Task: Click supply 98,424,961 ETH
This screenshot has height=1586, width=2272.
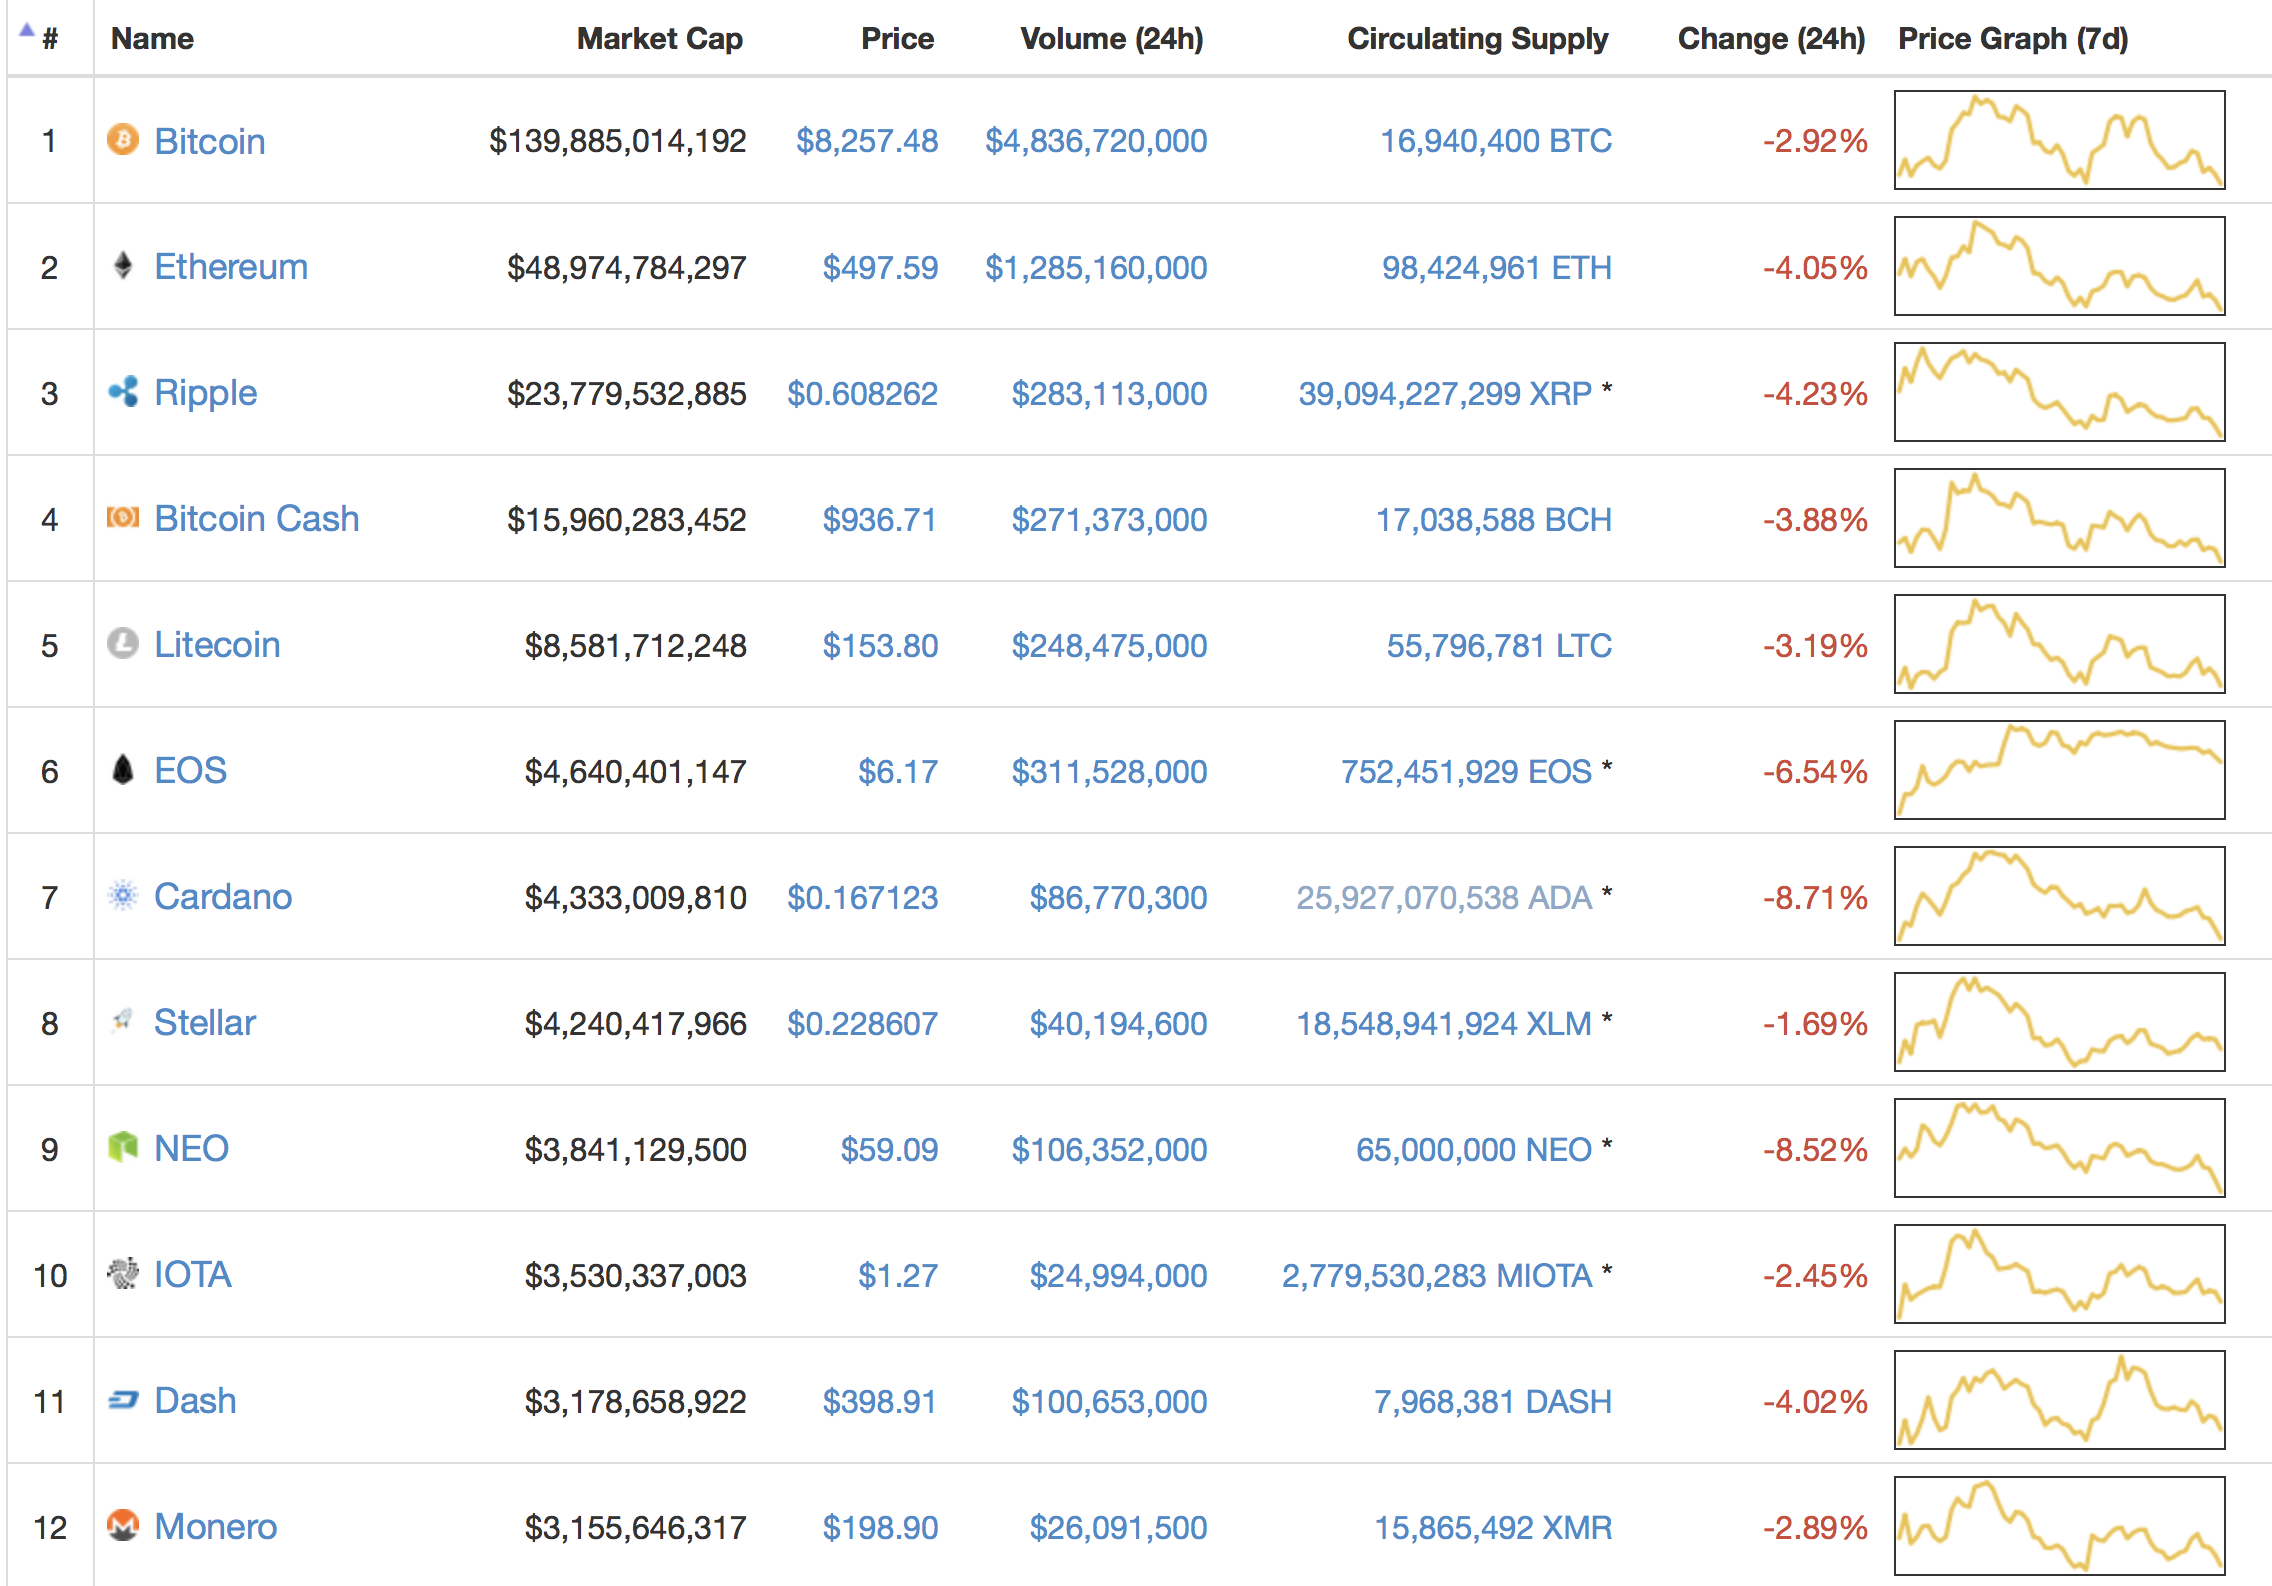Action: click(1497, 267)
